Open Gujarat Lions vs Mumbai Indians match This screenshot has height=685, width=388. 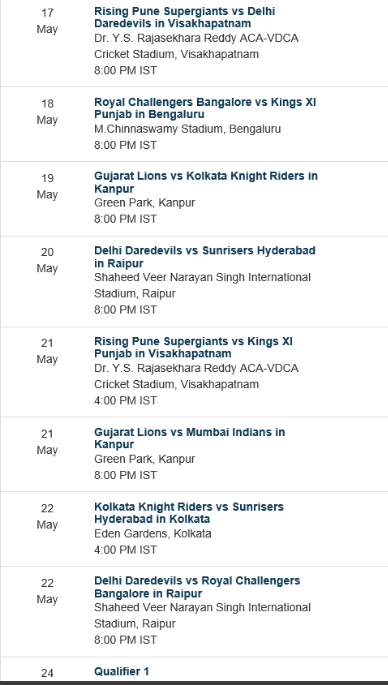pos(189,438)
